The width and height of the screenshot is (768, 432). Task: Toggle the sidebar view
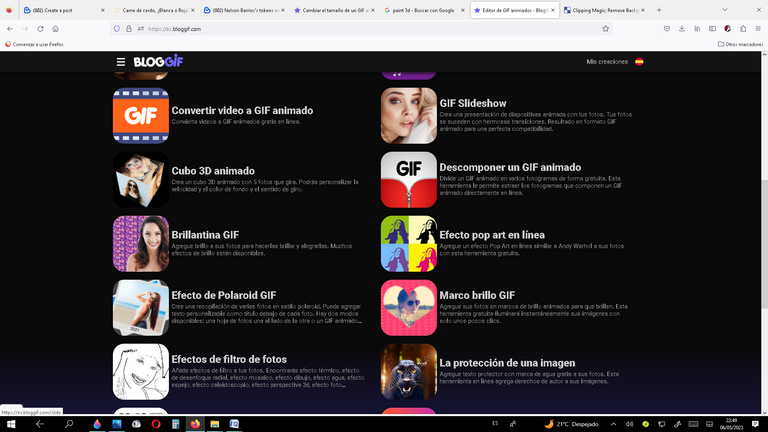click(x=712, y=29)
